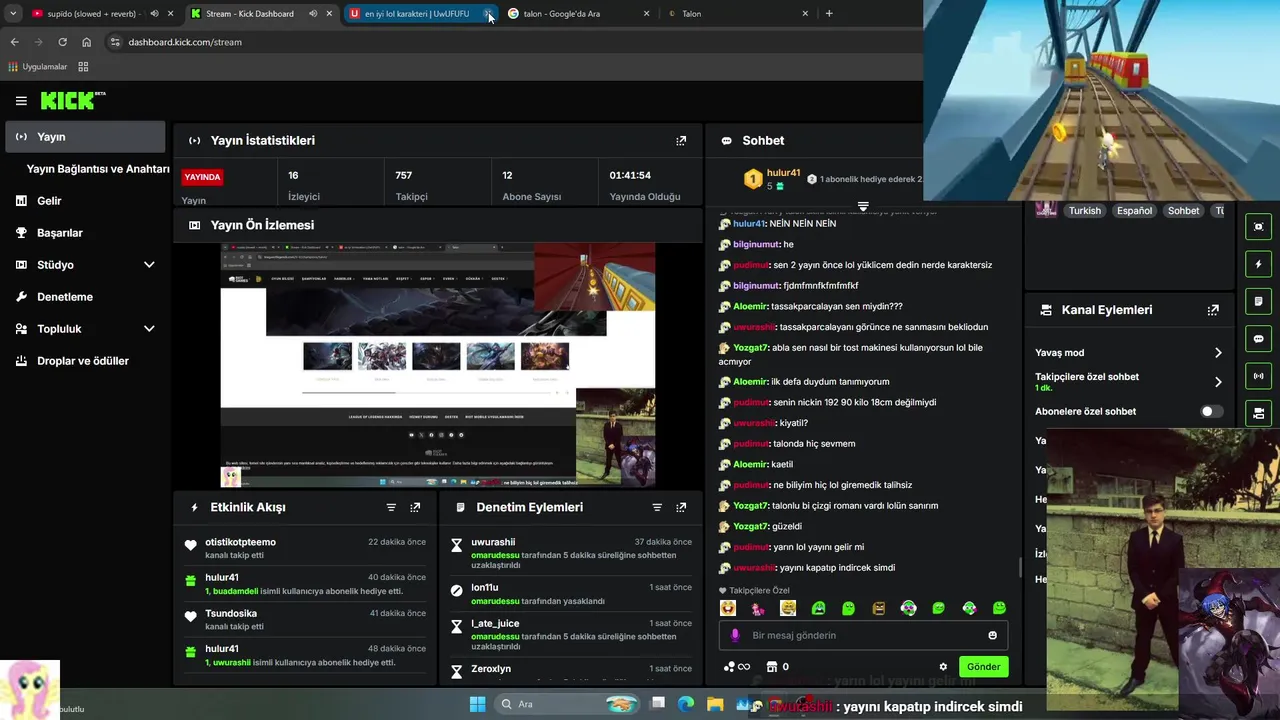
Task: Click uwurashii in Denetim Eylemleri
Action: point(493,542)
